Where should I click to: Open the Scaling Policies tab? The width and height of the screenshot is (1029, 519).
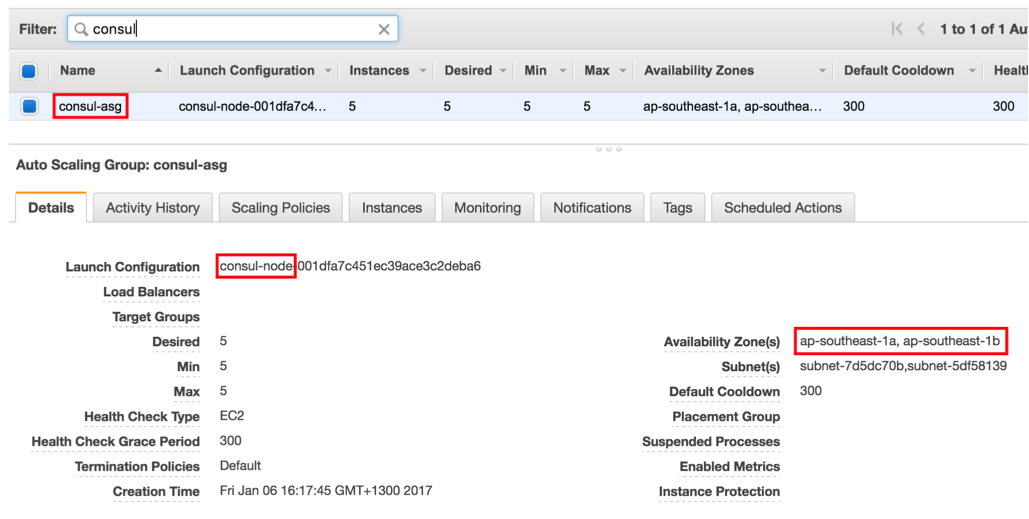tap(281, 207)
